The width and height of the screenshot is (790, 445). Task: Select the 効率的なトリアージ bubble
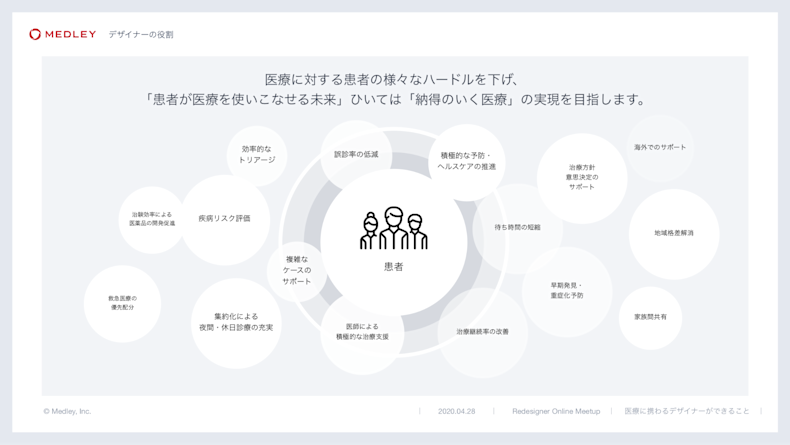coord(257,155)
